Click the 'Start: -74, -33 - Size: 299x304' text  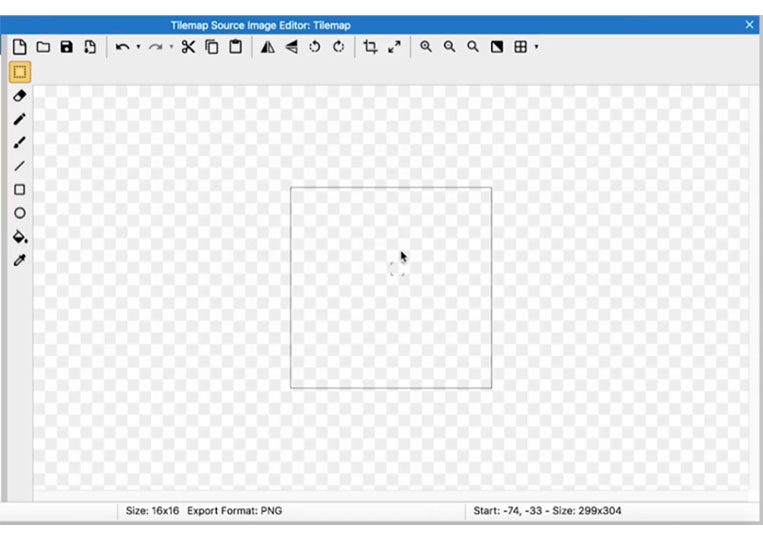point(547,511)
